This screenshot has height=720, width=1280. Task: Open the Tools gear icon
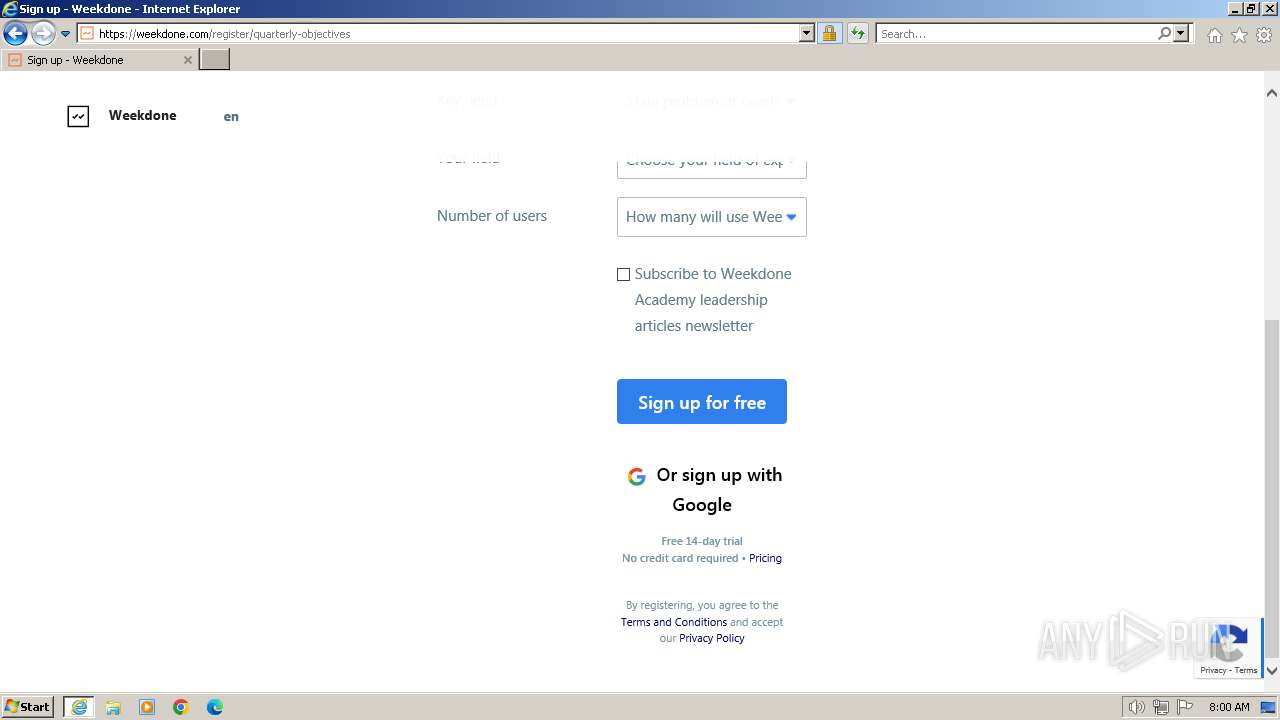pos(1264,35)
